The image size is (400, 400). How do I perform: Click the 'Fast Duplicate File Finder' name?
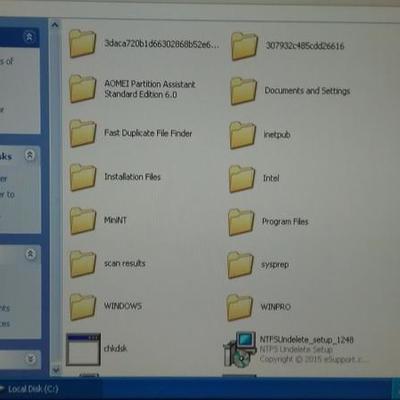pyautogui.click(x=148, y=133)
